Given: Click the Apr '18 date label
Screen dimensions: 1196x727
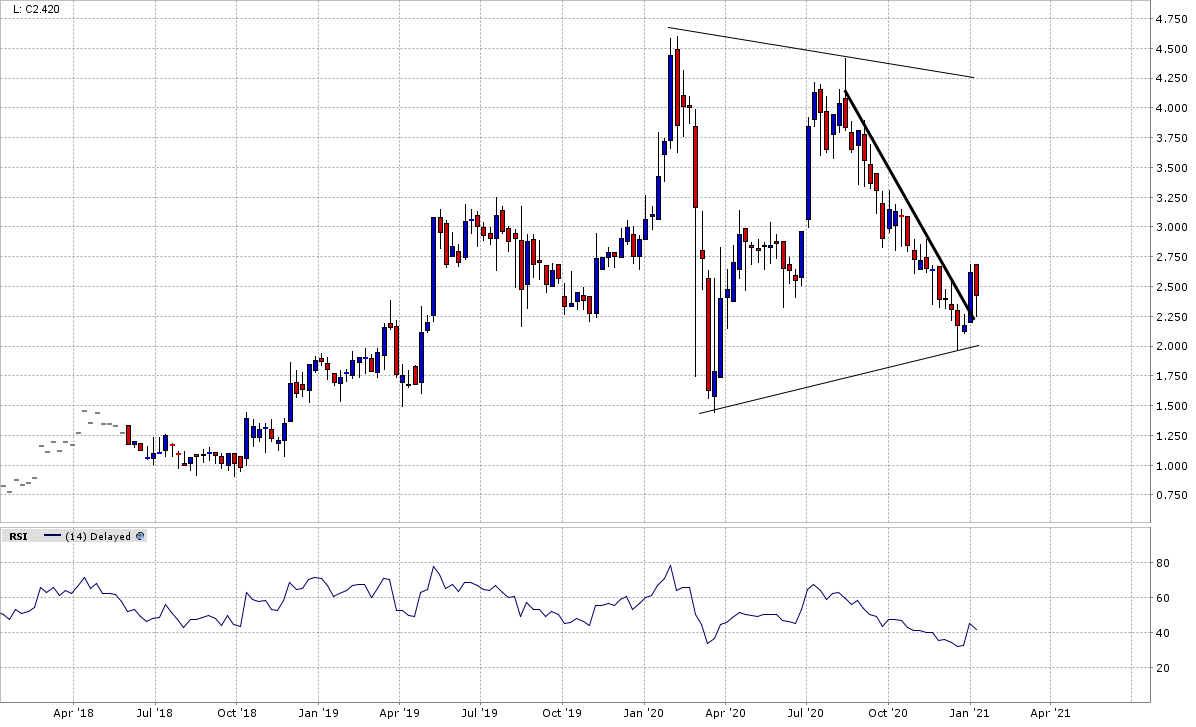Looking at the screenshot, I should (x=74, y=713).
